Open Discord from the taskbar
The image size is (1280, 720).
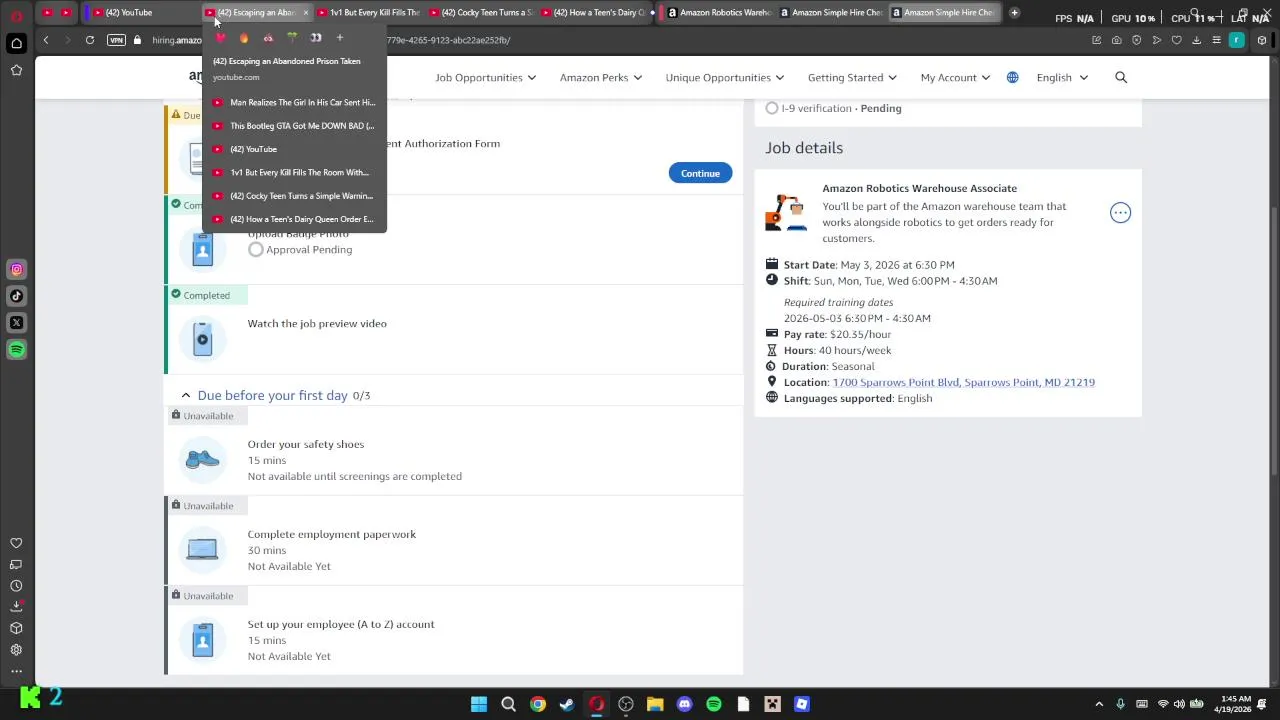pos(684,704)
